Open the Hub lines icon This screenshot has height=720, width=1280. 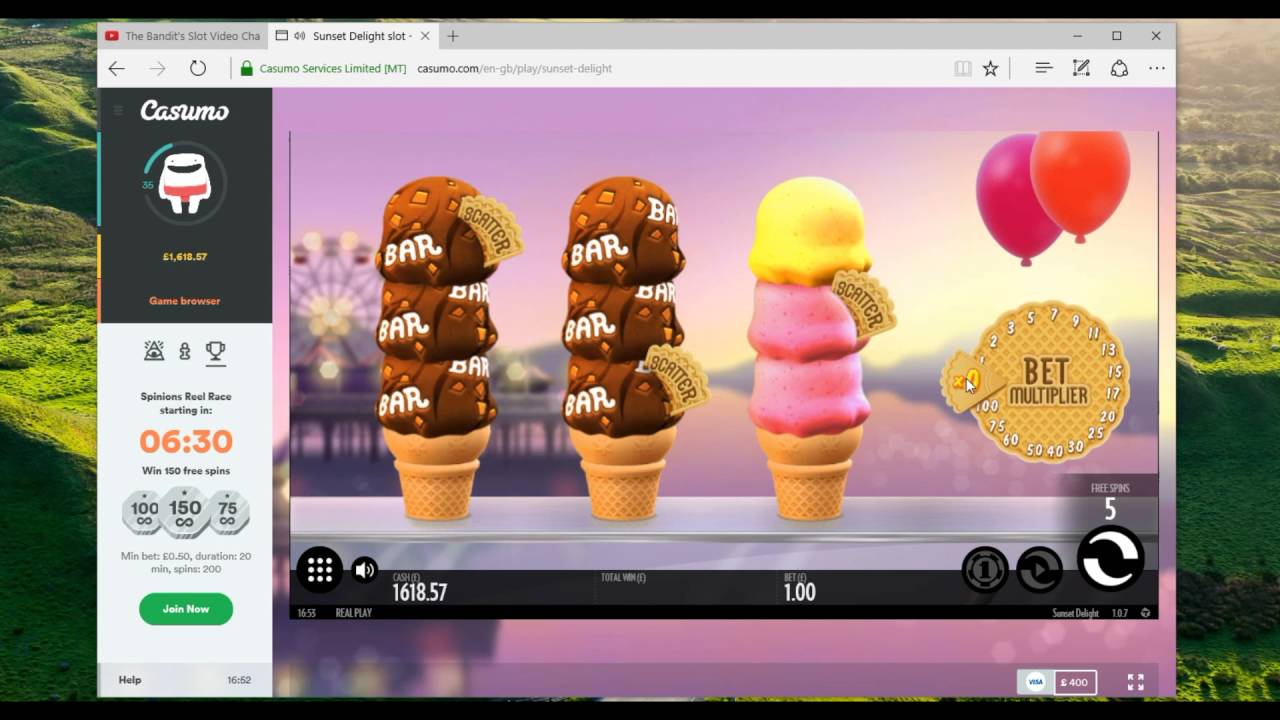click(x=1043, y=68)
